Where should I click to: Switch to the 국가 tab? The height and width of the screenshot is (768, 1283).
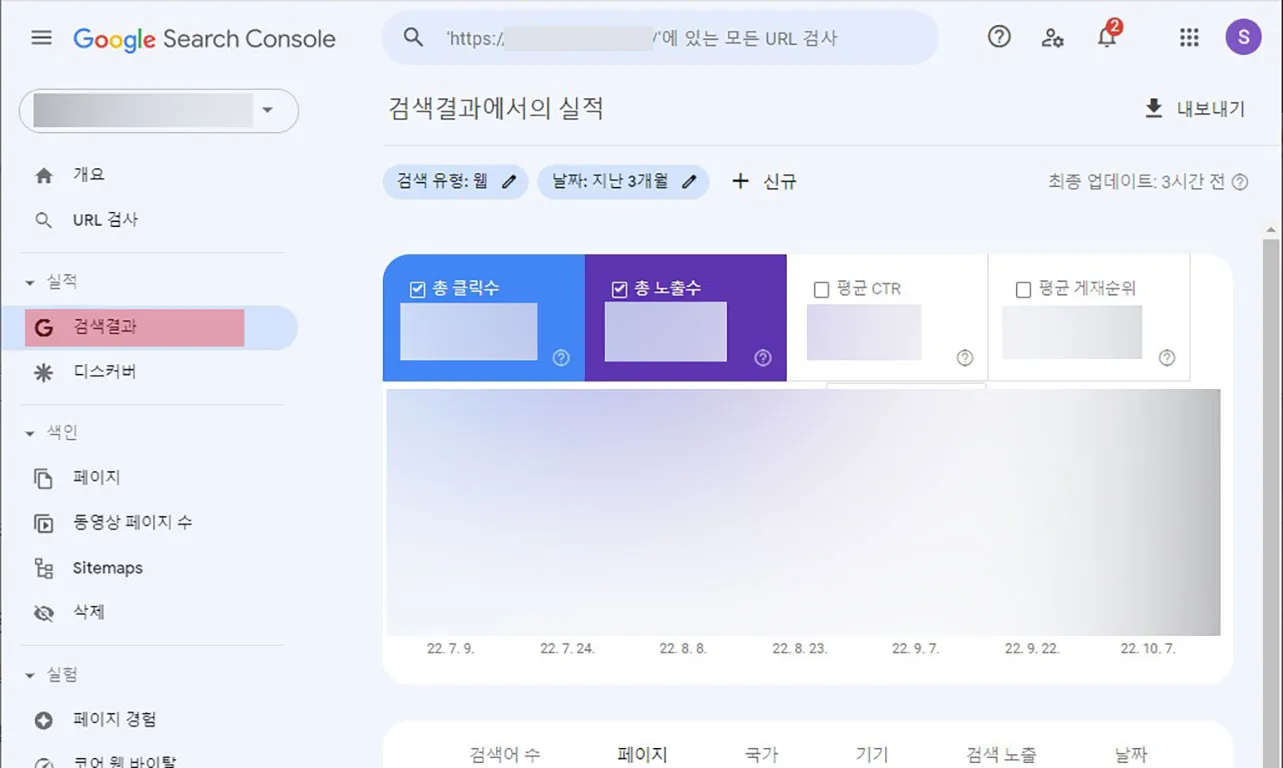point(762,755)
